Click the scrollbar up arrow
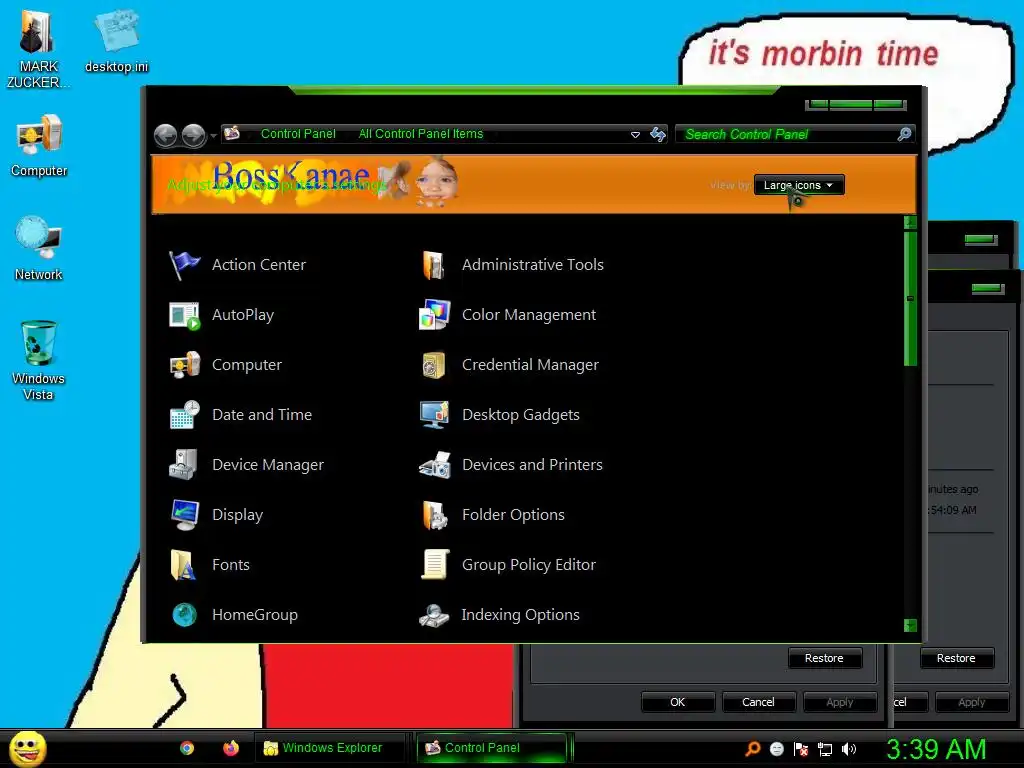The width and height of the screenshot is (1024, 768). 910,223
